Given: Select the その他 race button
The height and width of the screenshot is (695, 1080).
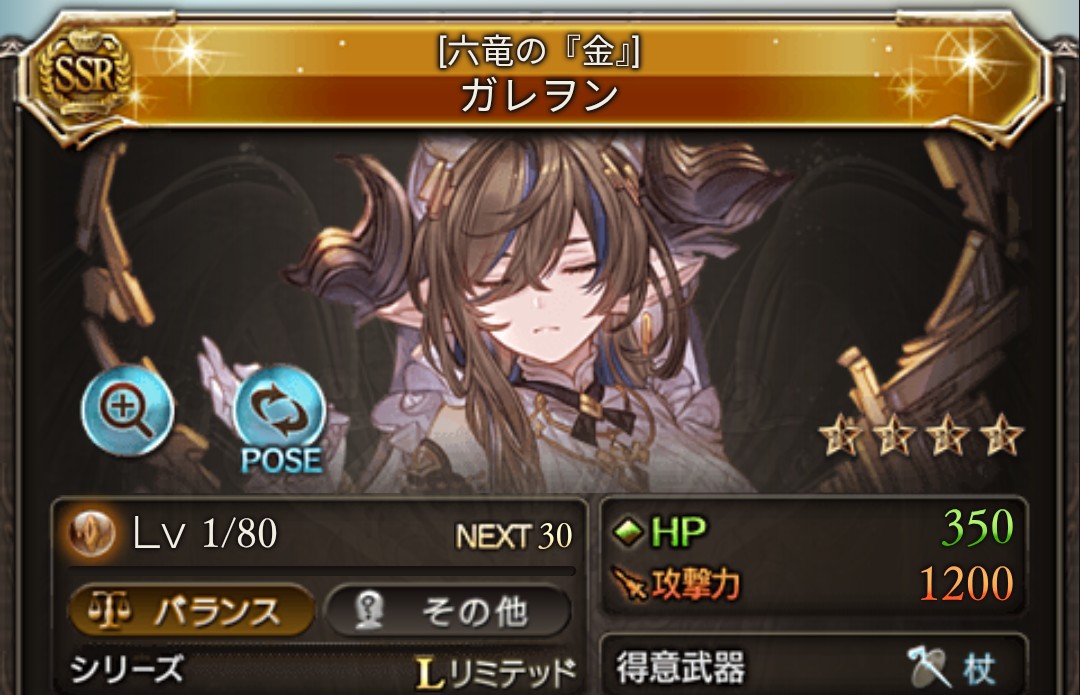Looking at the screenshot, I should (x=448, y=610).
